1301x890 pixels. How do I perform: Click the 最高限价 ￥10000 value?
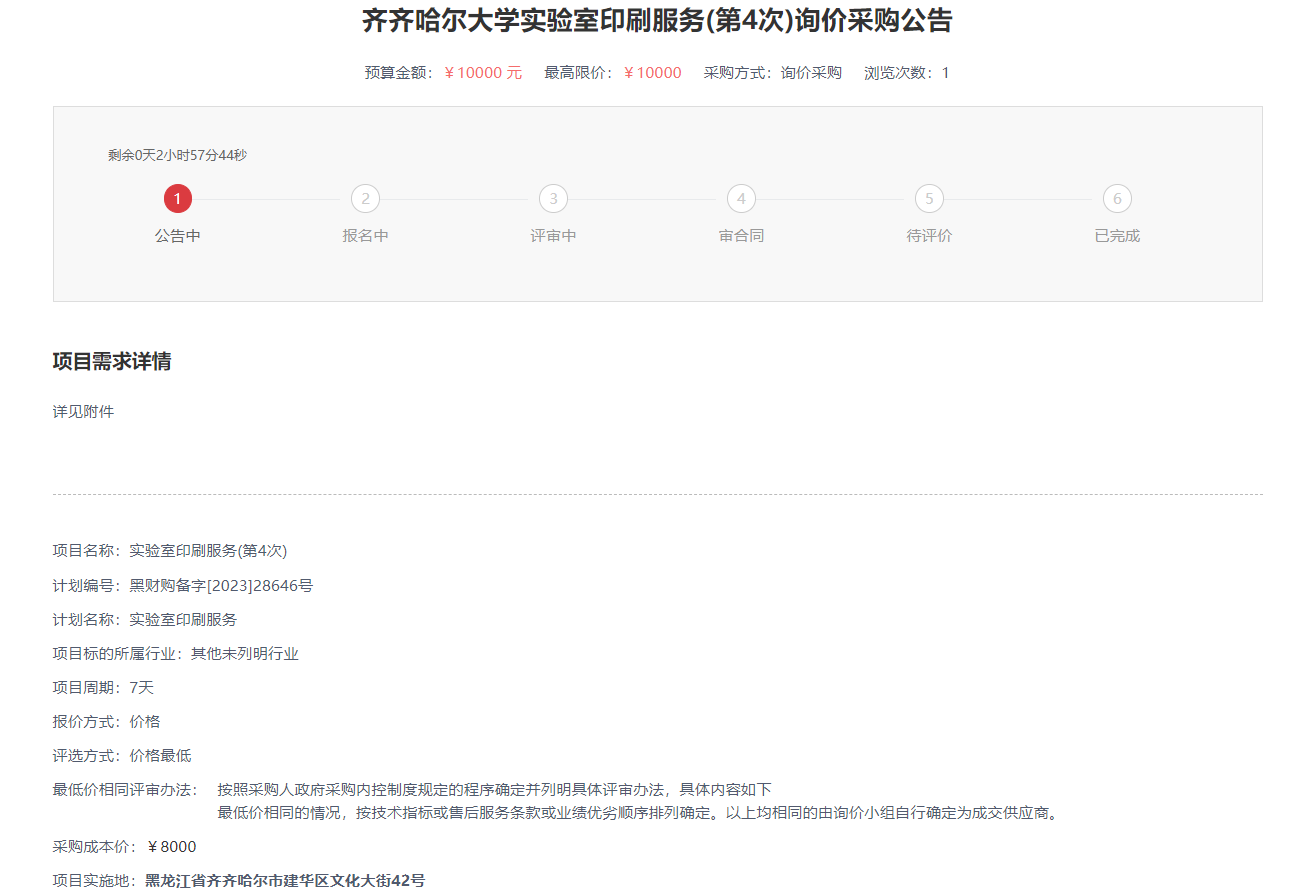pos(652,73)
